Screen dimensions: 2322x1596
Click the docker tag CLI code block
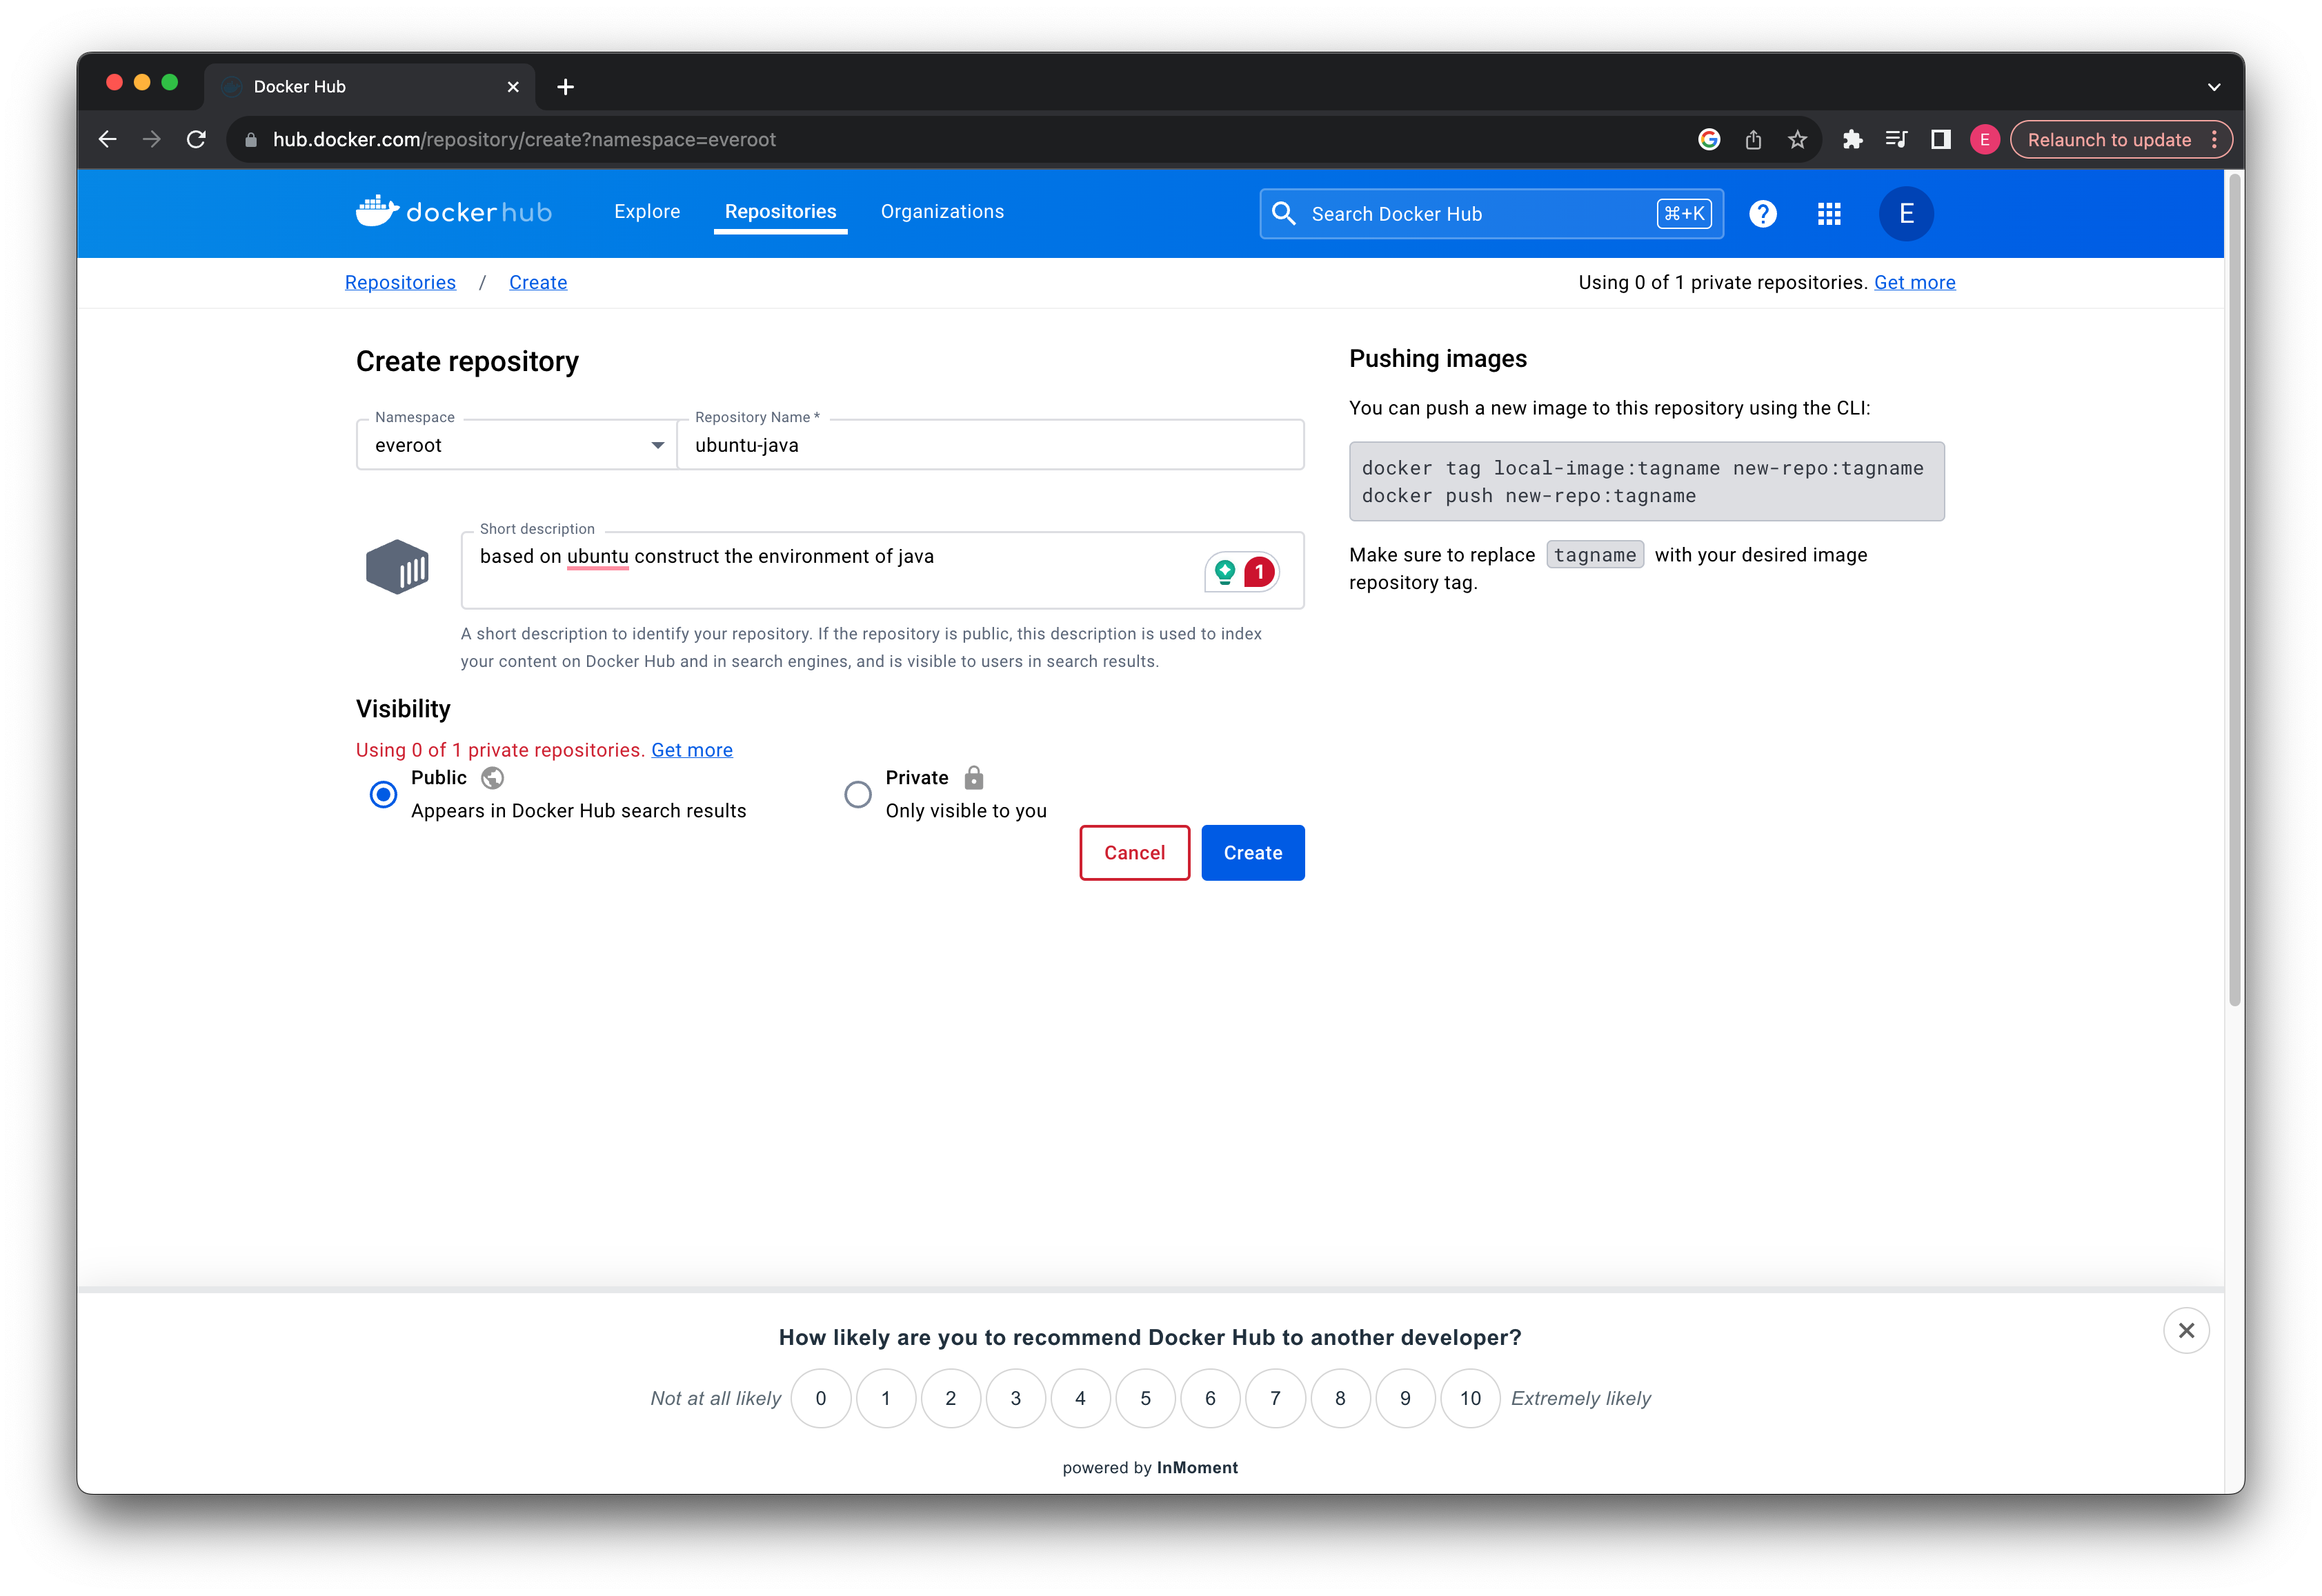pyautogui.click(x=1646, y=481)
